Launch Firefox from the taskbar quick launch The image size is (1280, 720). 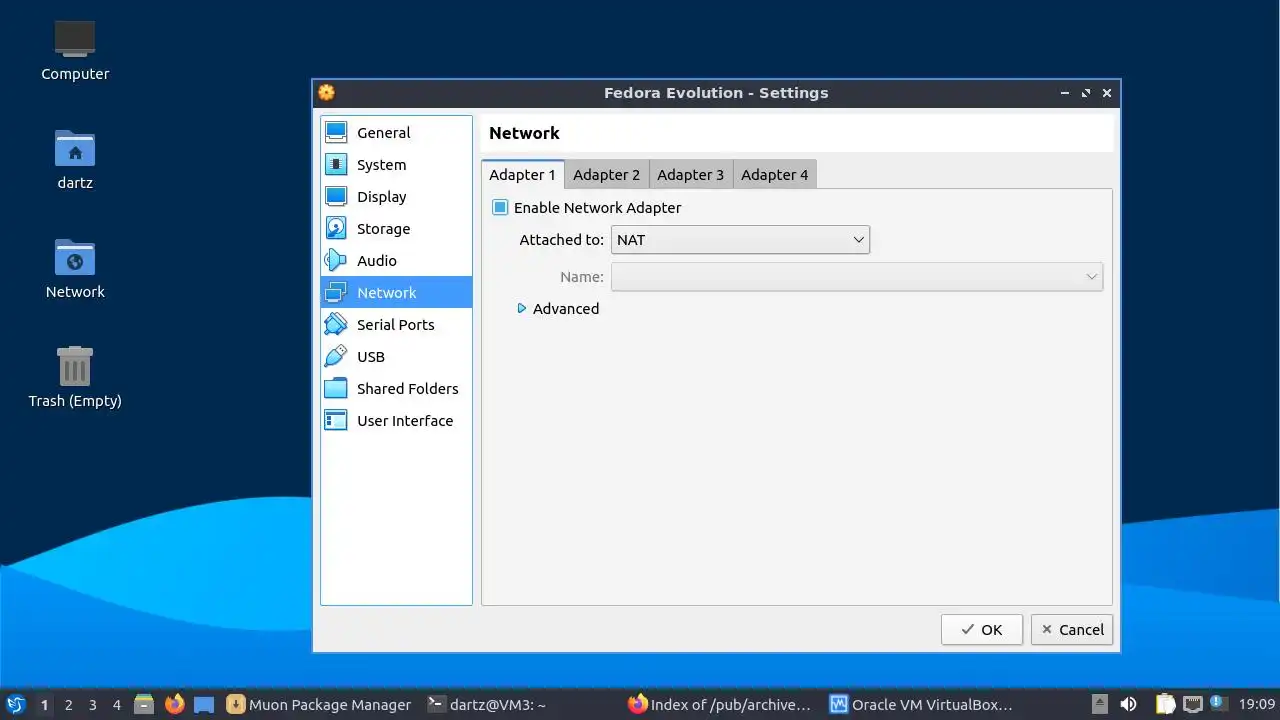coord(174,704)
